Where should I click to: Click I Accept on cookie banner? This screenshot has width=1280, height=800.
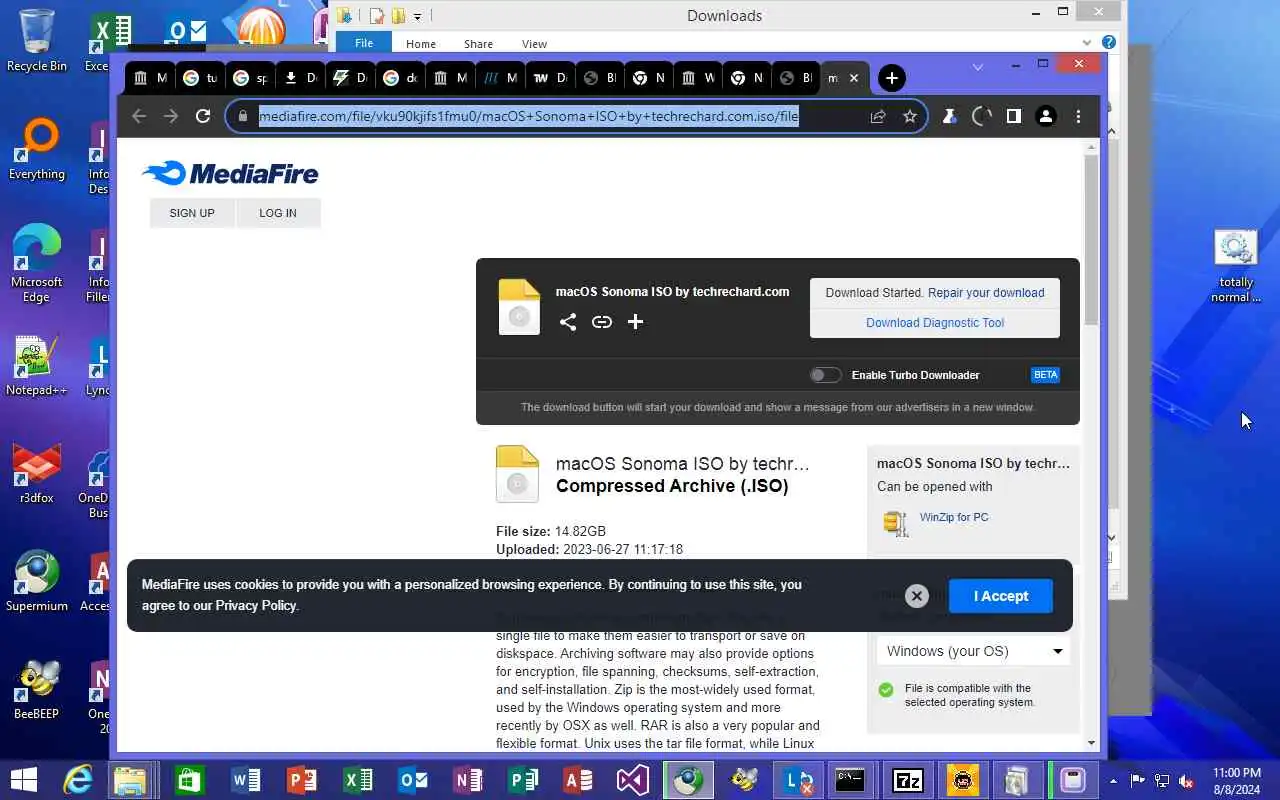1001,596
